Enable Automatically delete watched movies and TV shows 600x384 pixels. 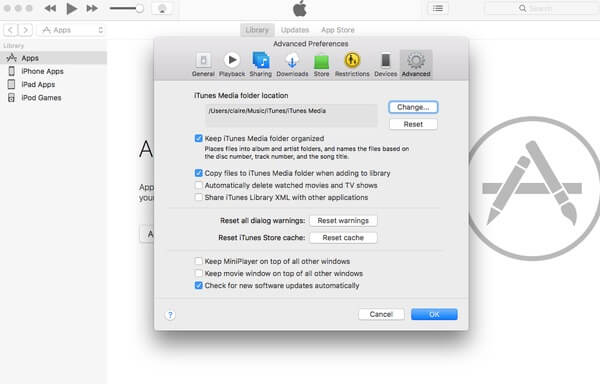(198, 185)
